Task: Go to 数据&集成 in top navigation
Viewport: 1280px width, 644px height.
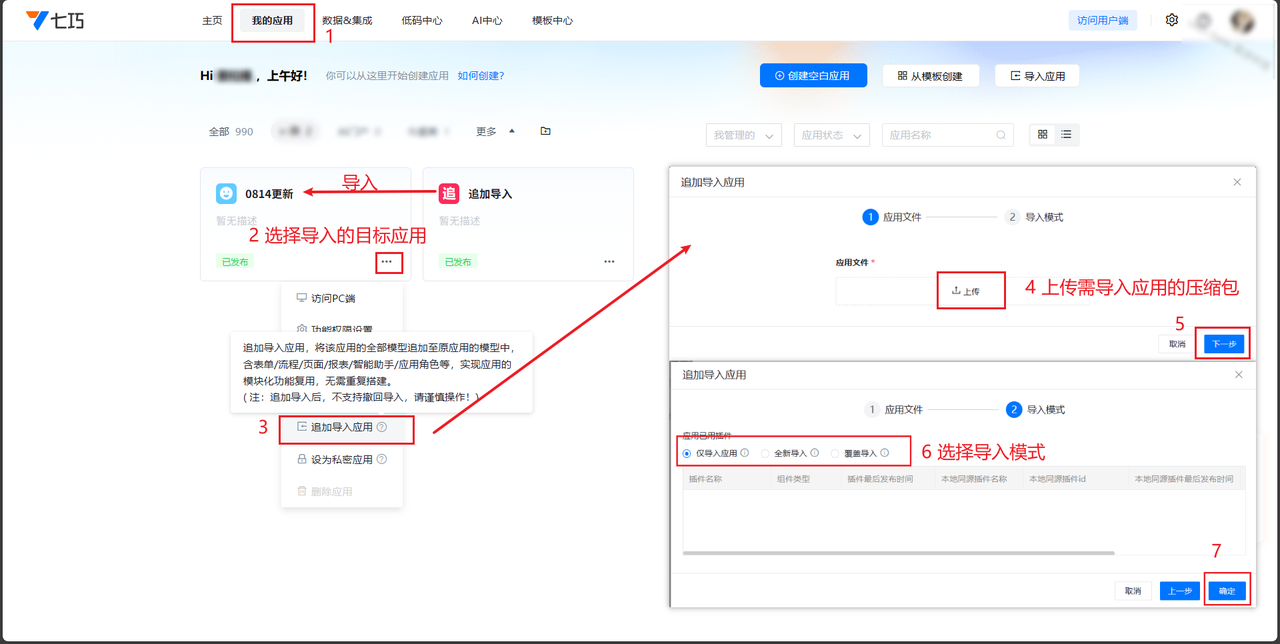Action: [x=347, y=20]
